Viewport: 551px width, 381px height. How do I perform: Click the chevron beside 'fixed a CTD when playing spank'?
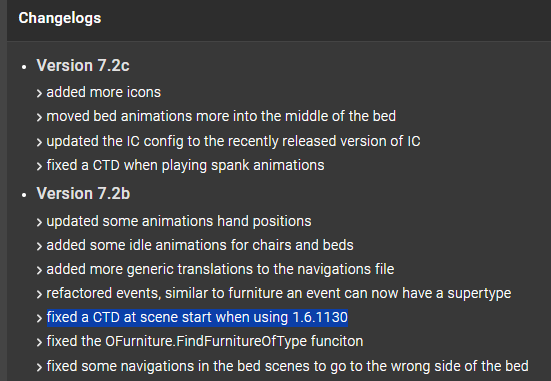(39, 166)
